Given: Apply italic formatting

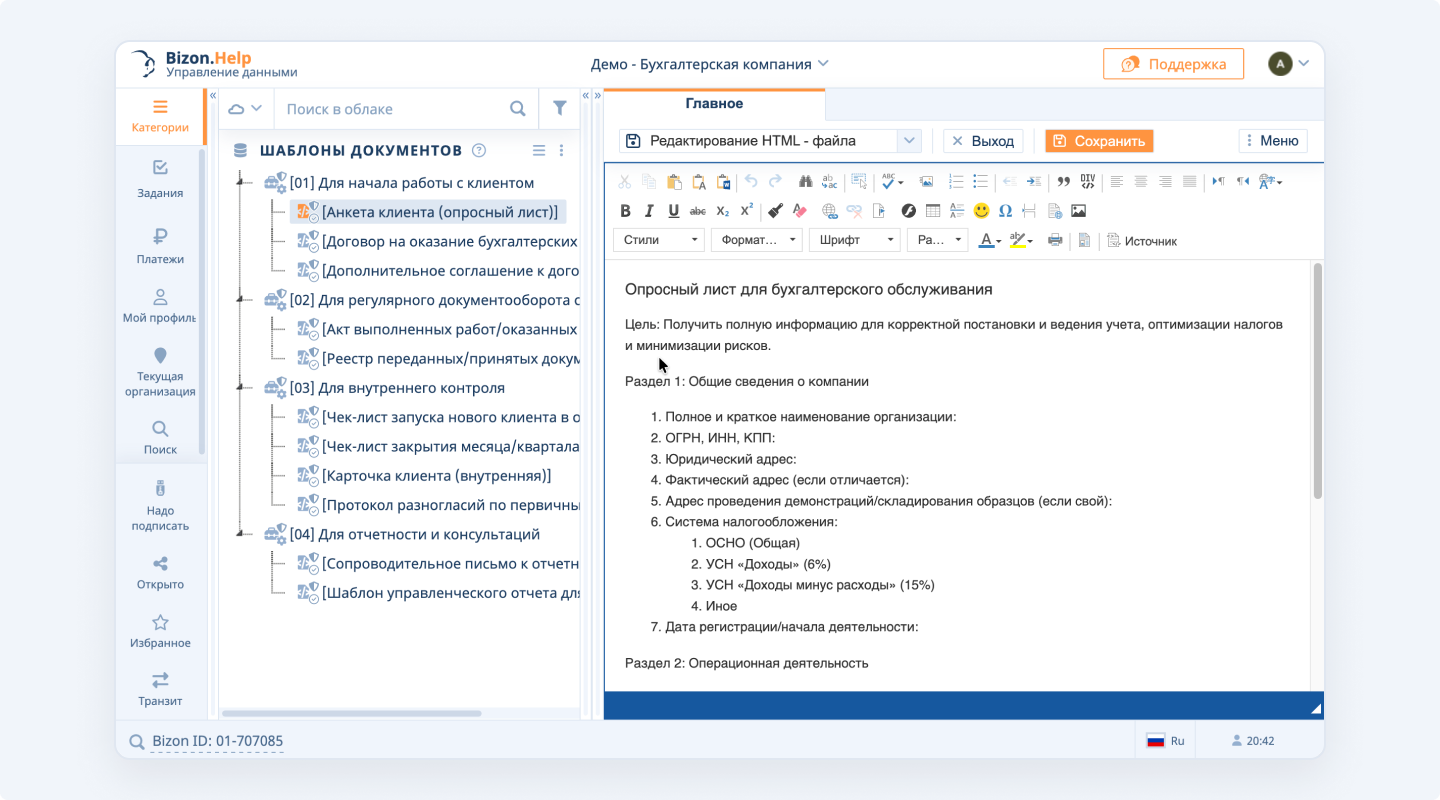Looking at the screenshot, I should coord(649,211).
